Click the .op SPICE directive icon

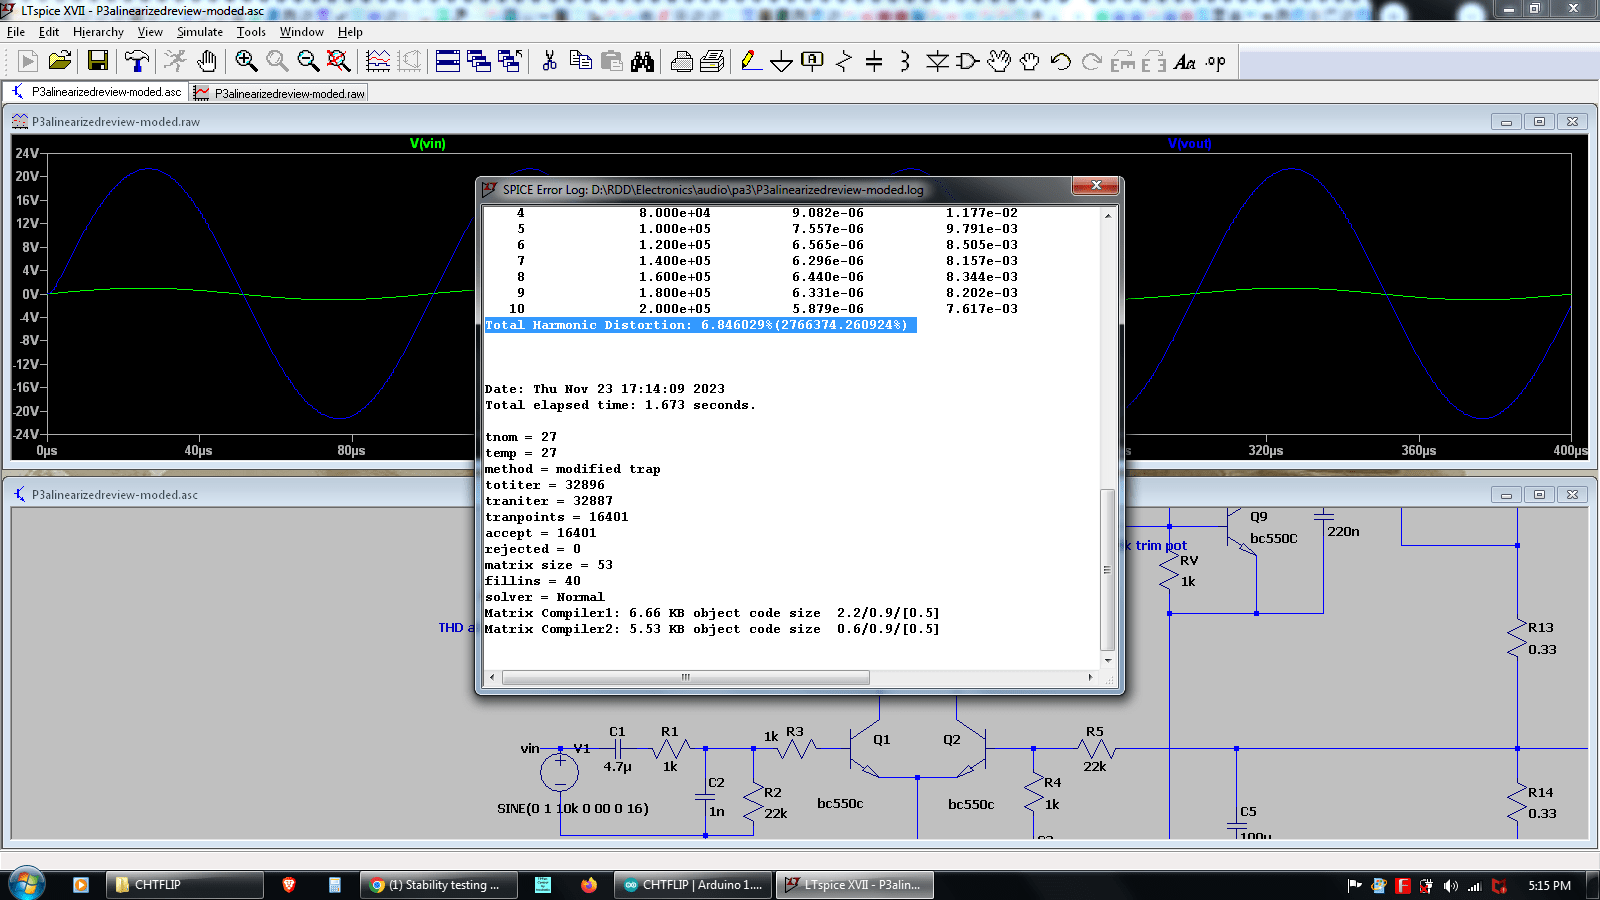click(1215, 62)
